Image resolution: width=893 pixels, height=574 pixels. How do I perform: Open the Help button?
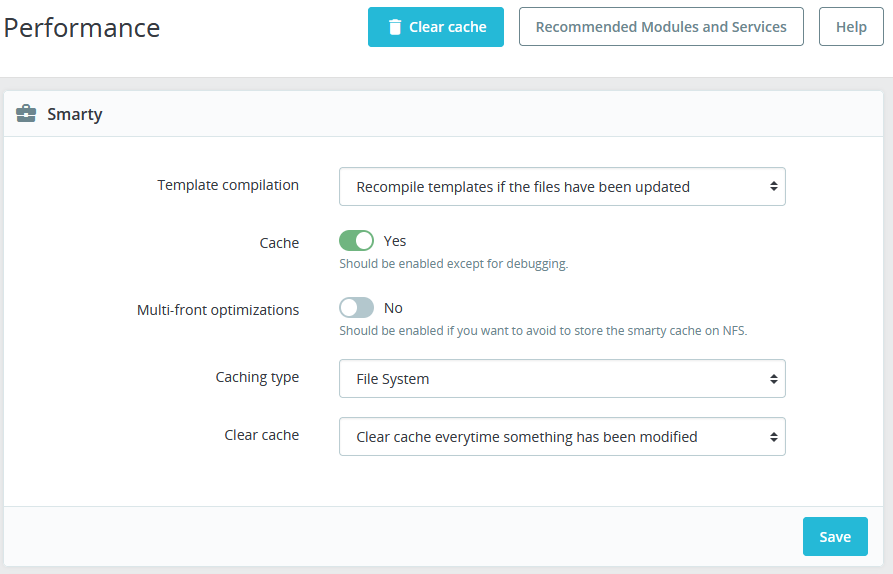pyautogui.click(x=851, y=27)
